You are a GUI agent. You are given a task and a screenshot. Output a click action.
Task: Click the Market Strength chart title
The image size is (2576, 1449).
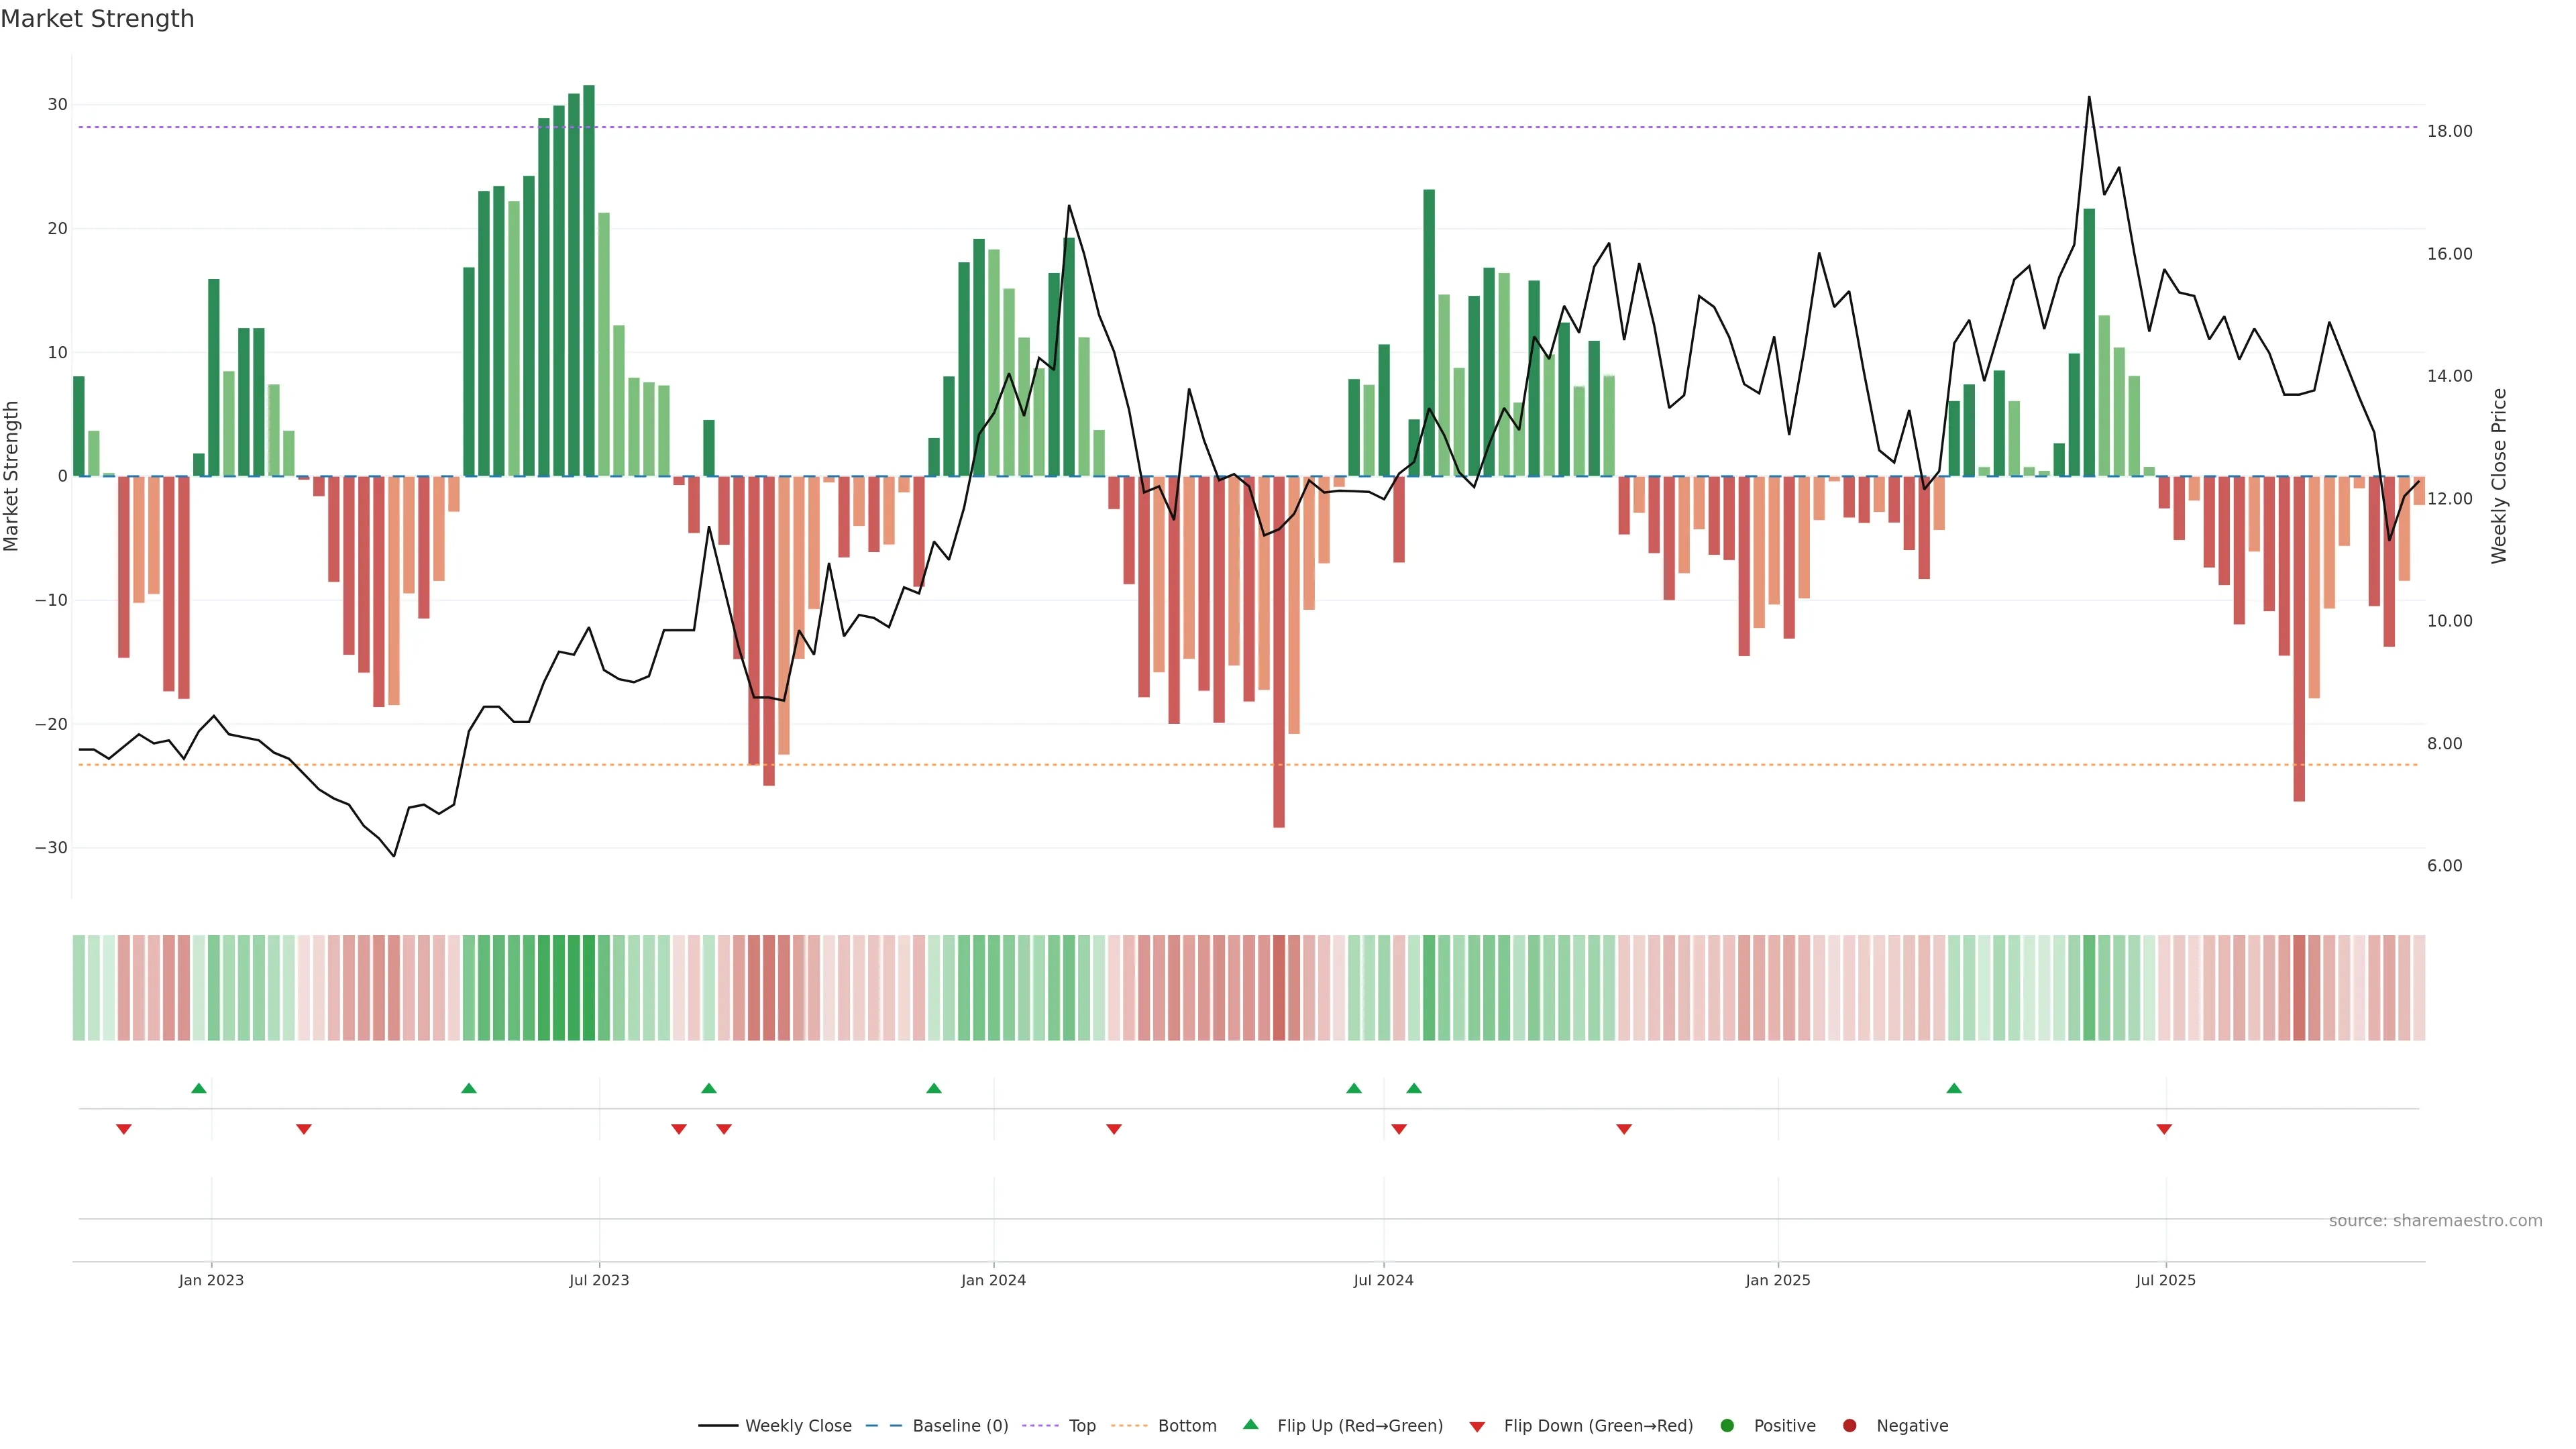click(x=97, y=19)
